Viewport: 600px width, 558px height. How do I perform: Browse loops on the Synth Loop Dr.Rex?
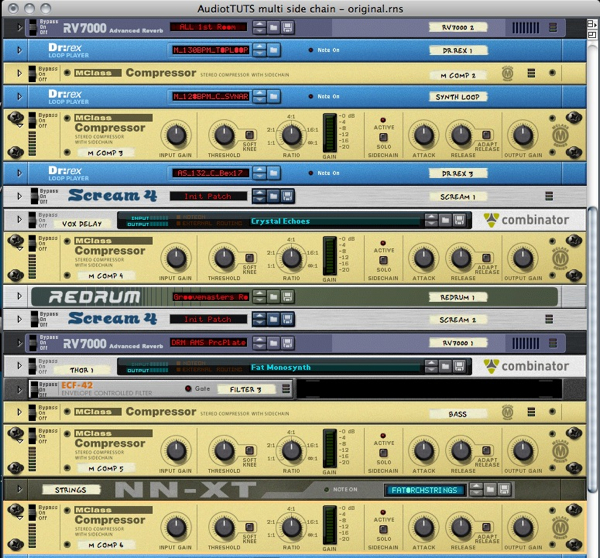point(273,97)
